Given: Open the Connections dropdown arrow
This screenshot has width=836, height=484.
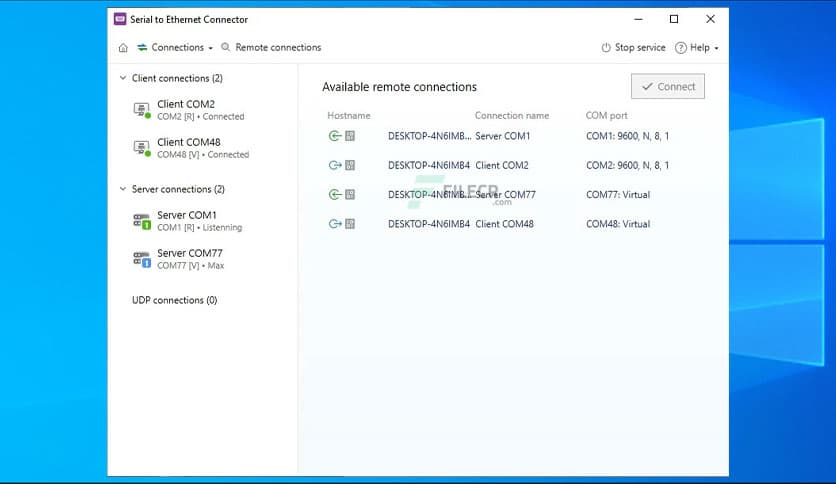Looking at the screenshot, I should tap(211, 48).
